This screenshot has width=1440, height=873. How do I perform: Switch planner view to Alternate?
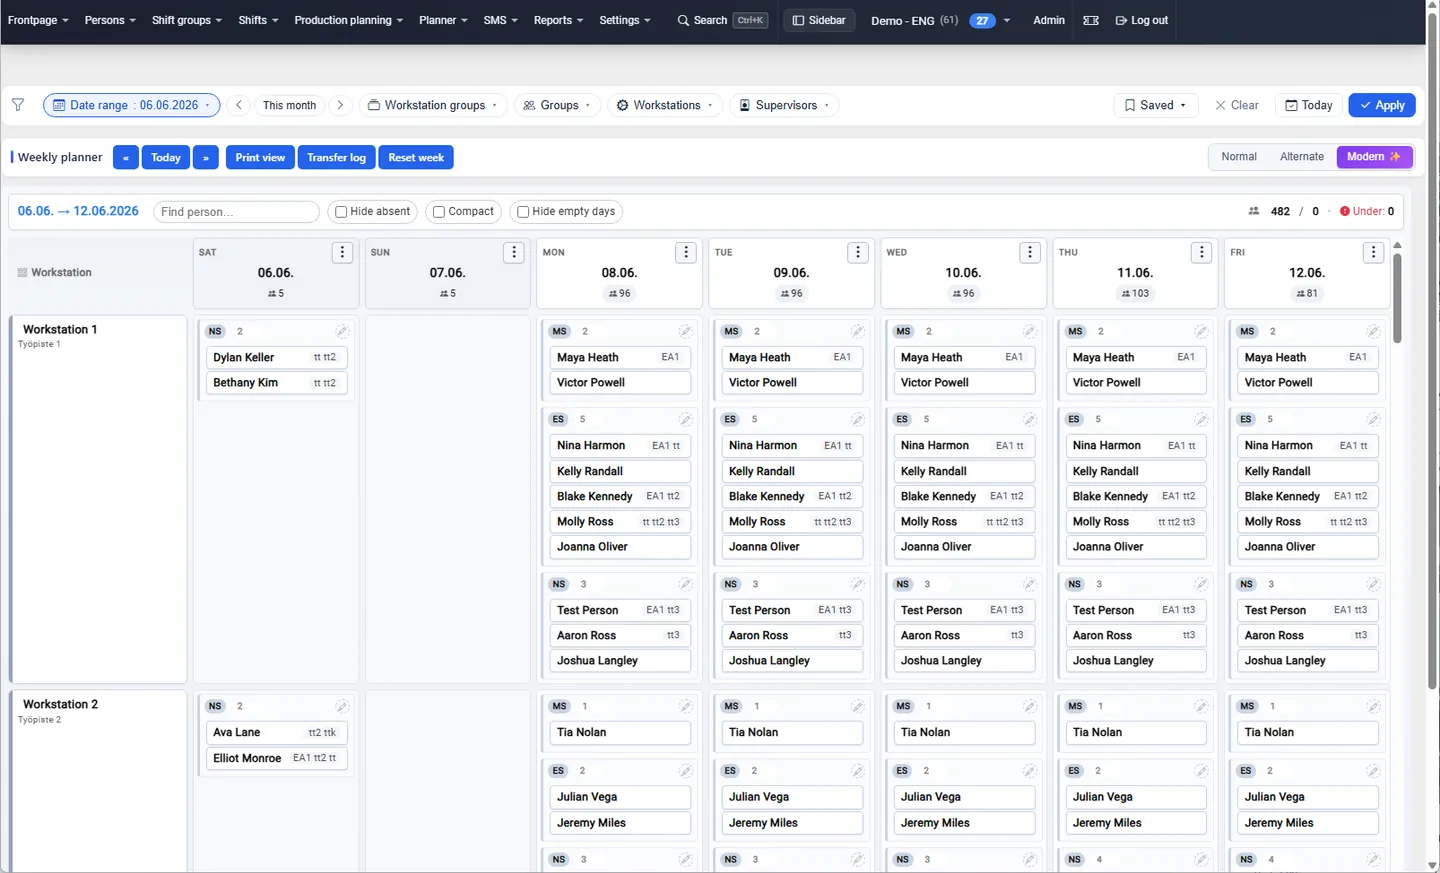pos(1302,157)
